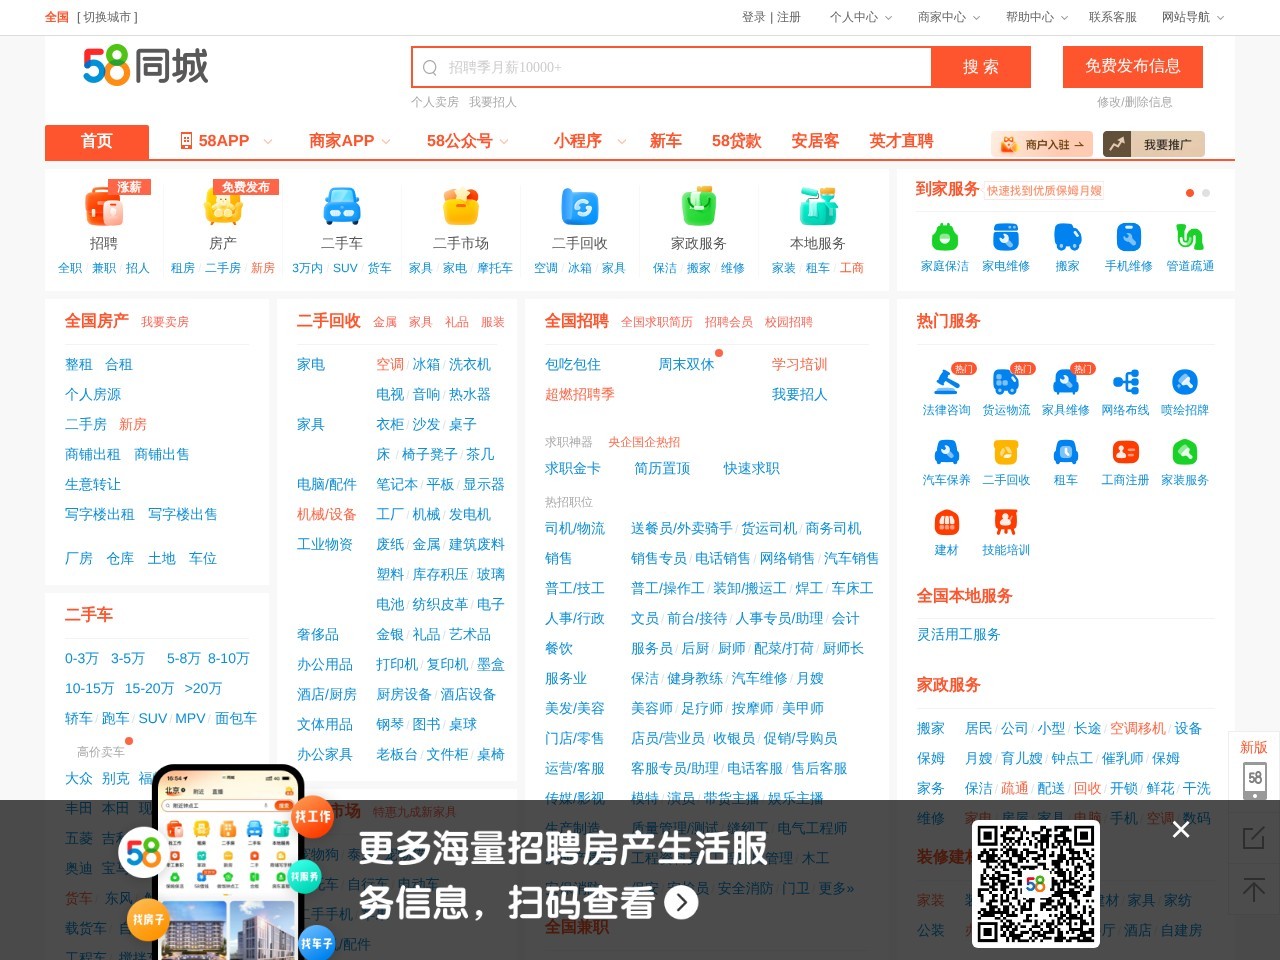
Task: Open the 二手车 used car icon
Action: 342,206
